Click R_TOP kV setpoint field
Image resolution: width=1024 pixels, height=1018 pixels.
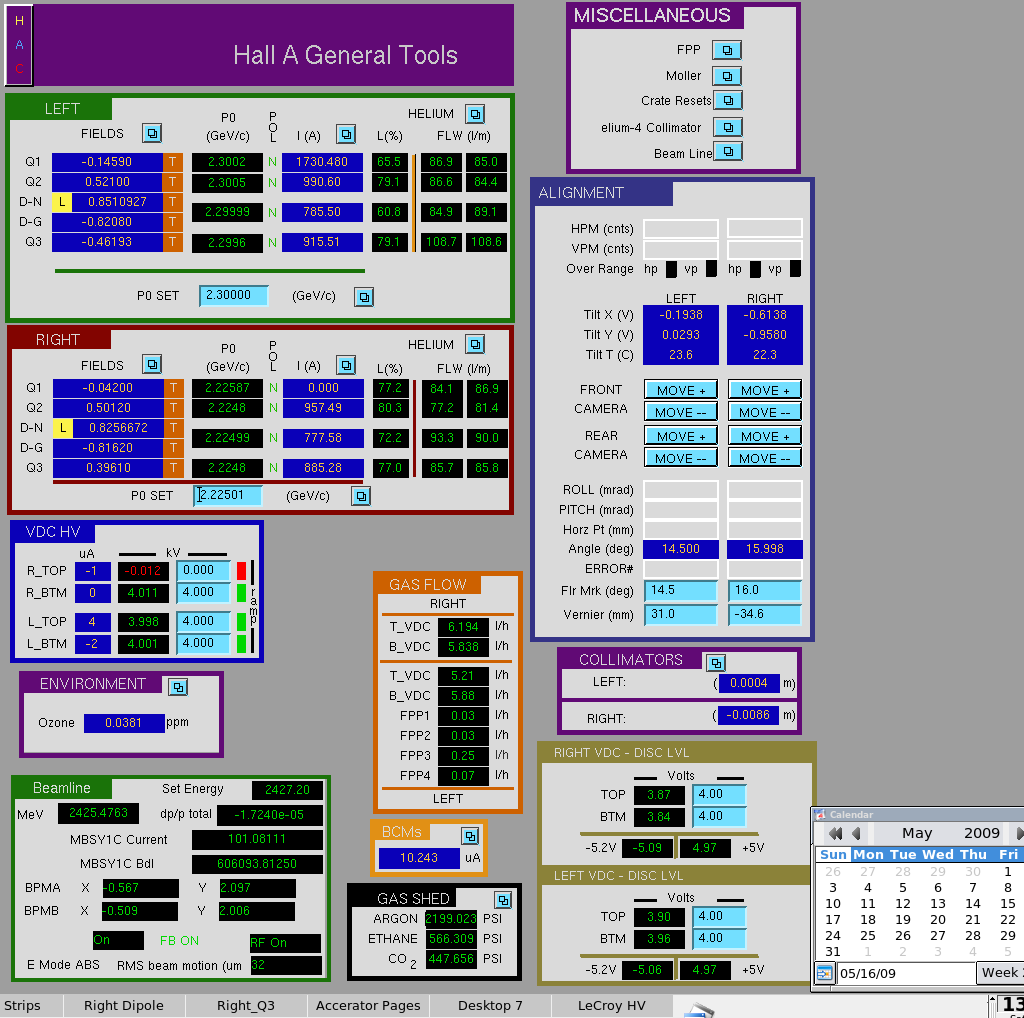tap(203, 571)
